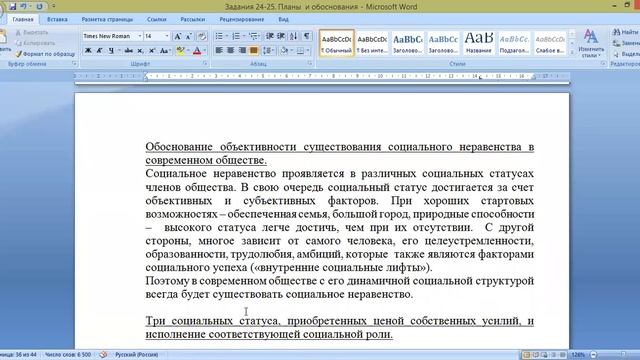Redo the action in Quick Access toolbar
This screenshot has width=640, height=360.
[40, 7]
